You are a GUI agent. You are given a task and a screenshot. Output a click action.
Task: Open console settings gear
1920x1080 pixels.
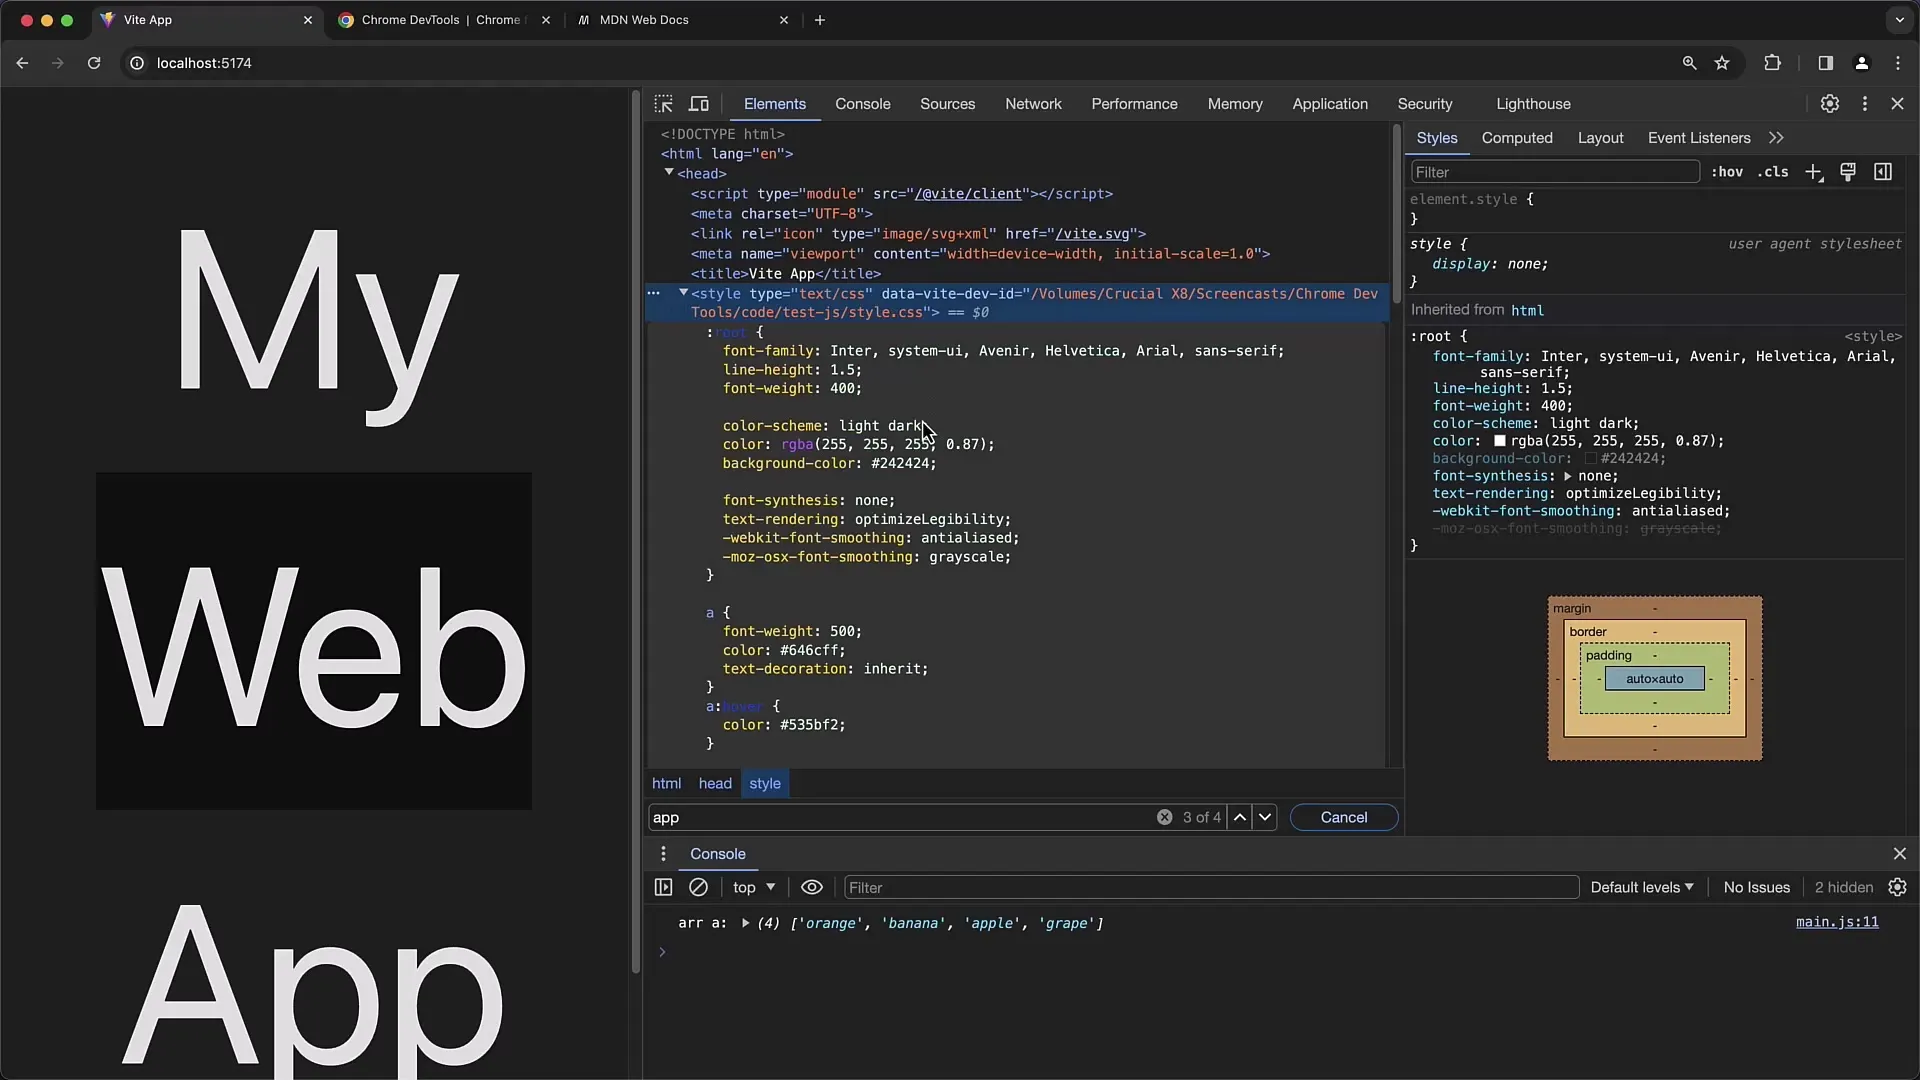(1897, 887)
